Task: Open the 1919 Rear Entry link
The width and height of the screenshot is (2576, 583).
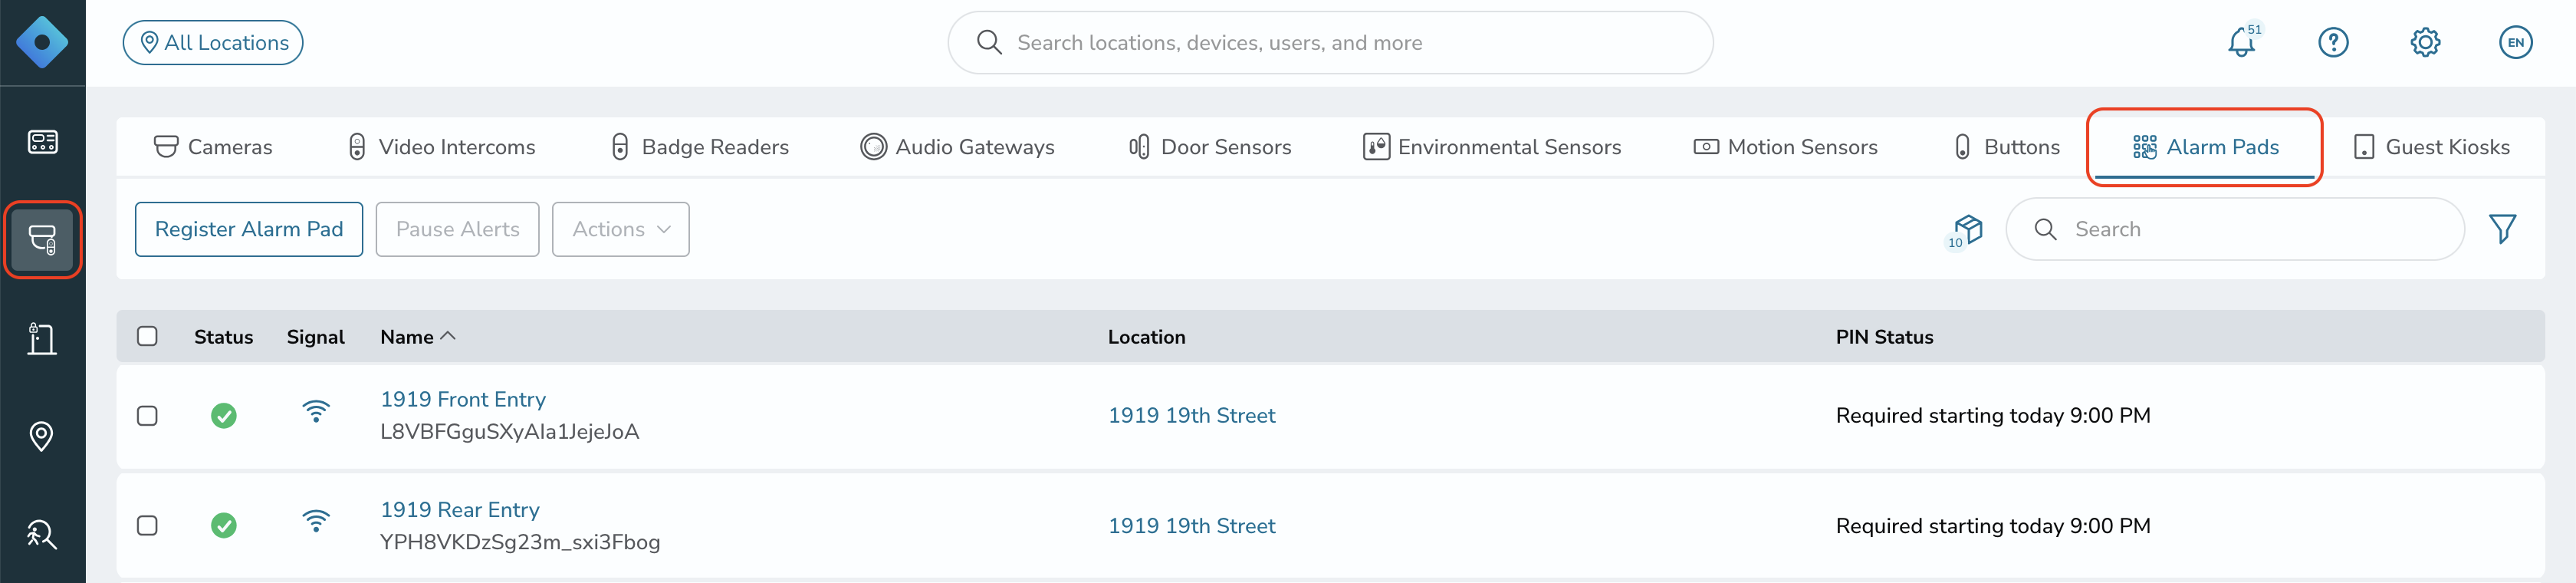Action: click(x=460, y=510)
